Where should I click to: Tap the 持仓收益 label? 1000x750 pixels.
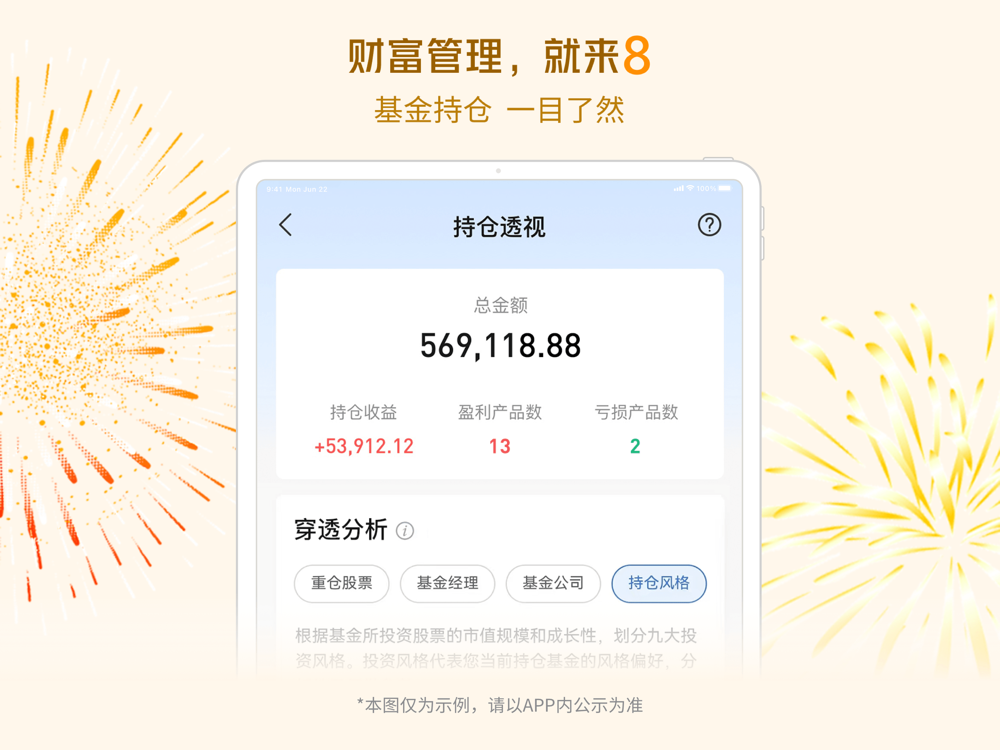[364, 413]
